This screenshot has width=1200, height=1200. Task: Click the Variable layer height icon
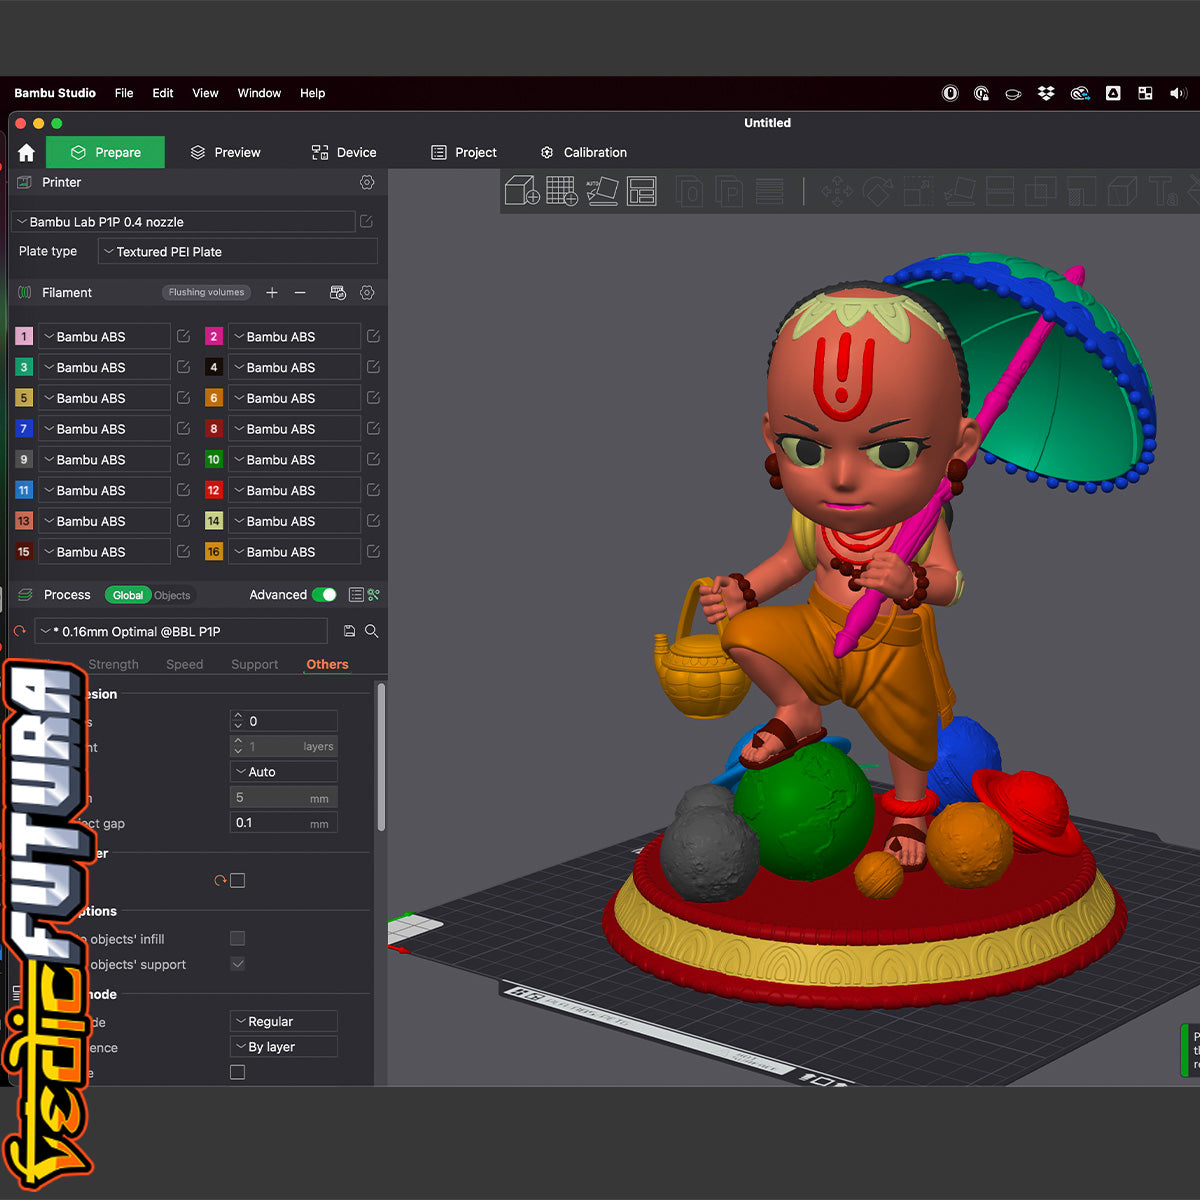[769, 191]
